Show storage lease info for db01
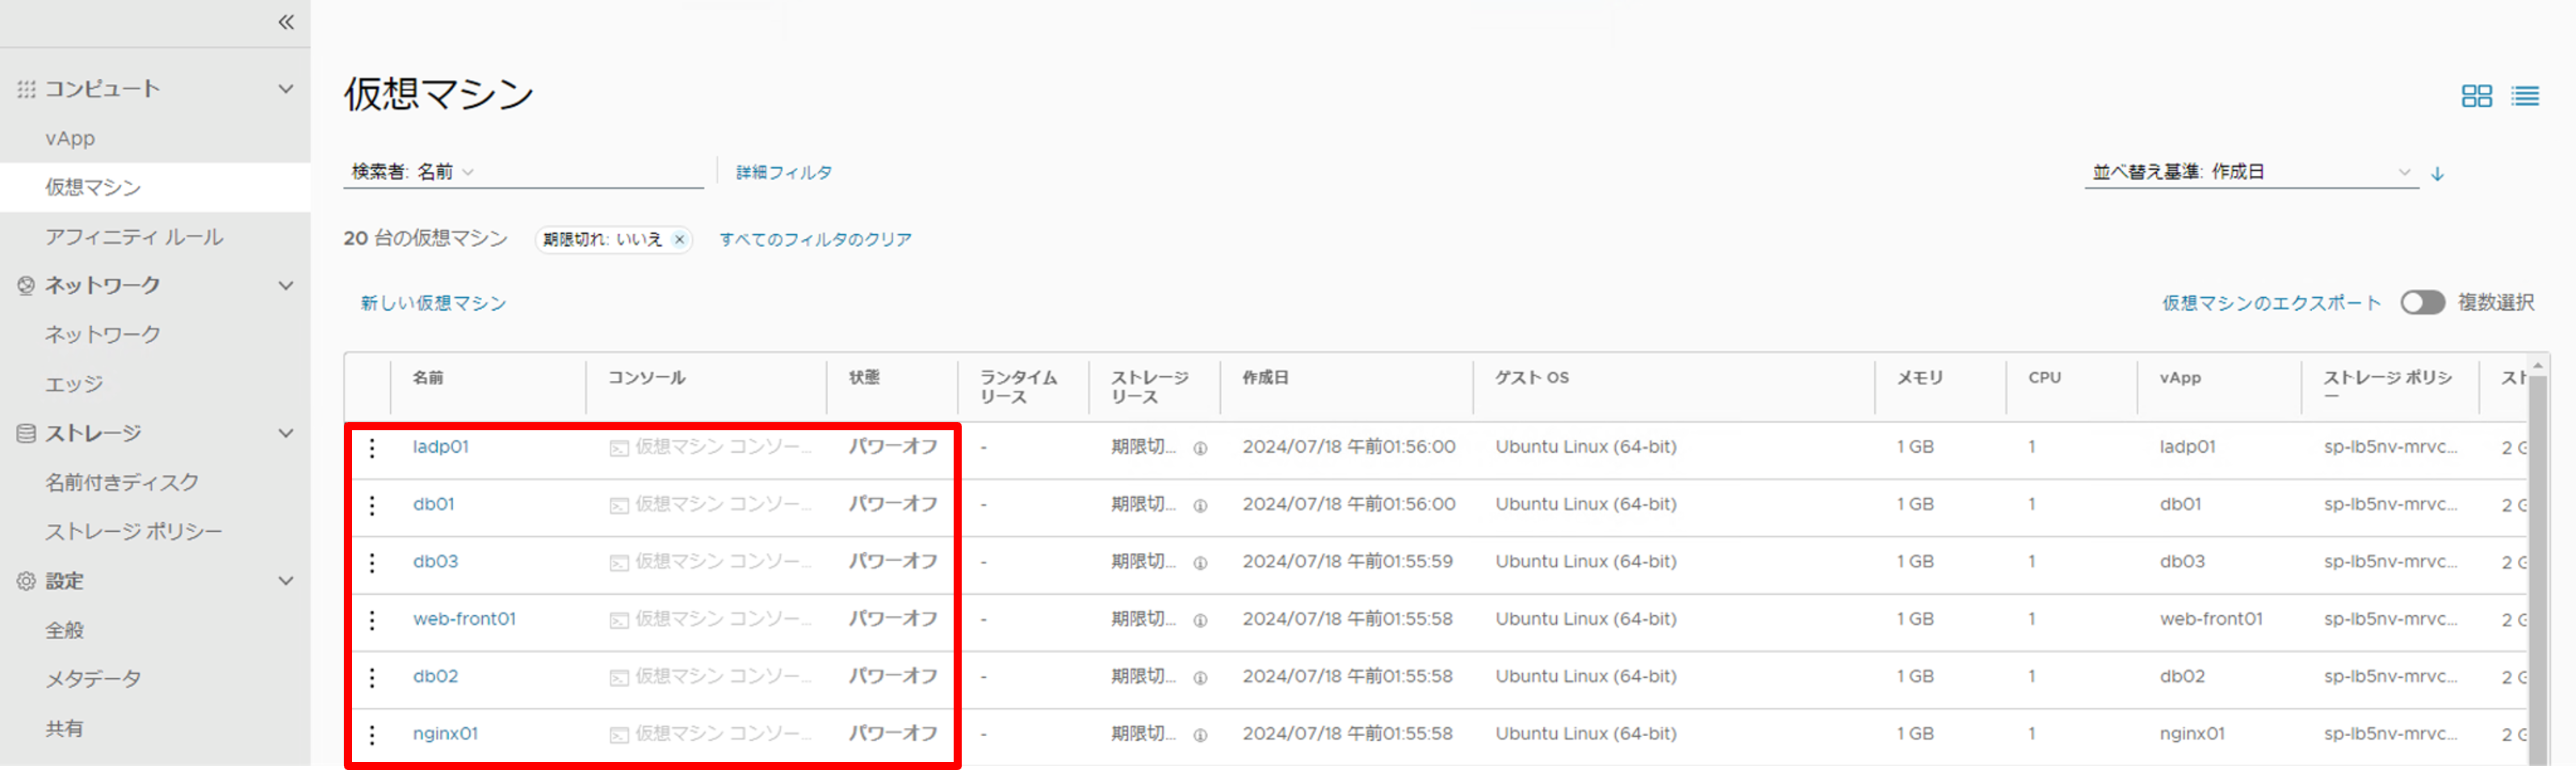The image size is (2576, 770). pyautogui.click(x=1200, y=505)
